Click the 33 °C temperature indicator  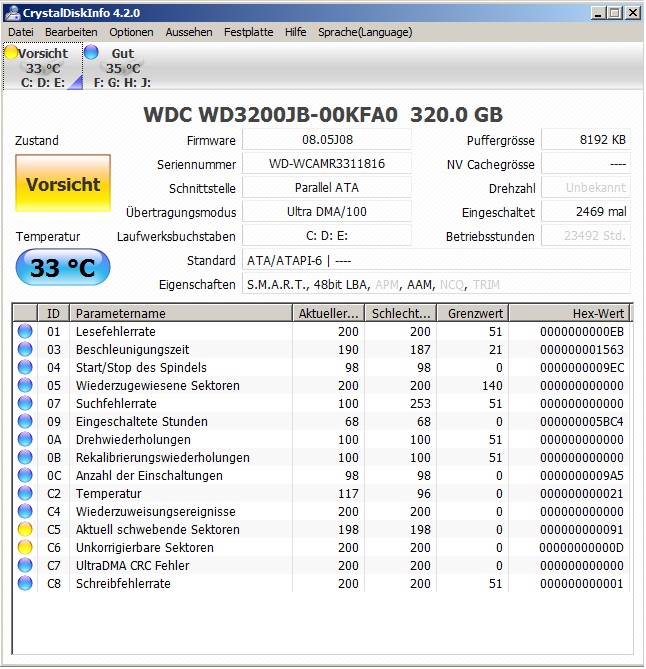pyautogui.click(x=63, y=268)
